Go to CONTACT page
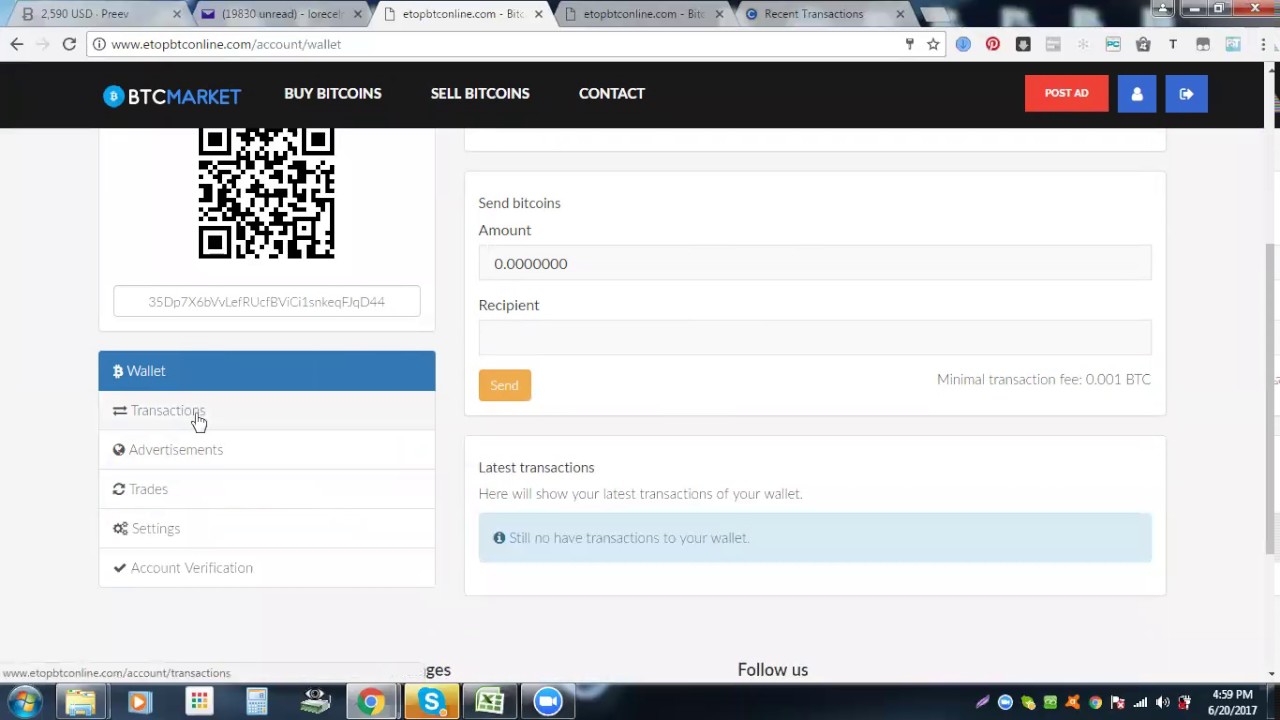 point(612,93)
